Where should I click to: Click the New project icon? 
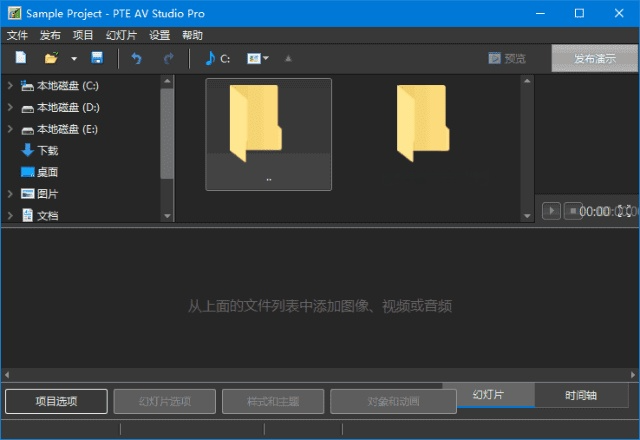[x=20, y=58]
